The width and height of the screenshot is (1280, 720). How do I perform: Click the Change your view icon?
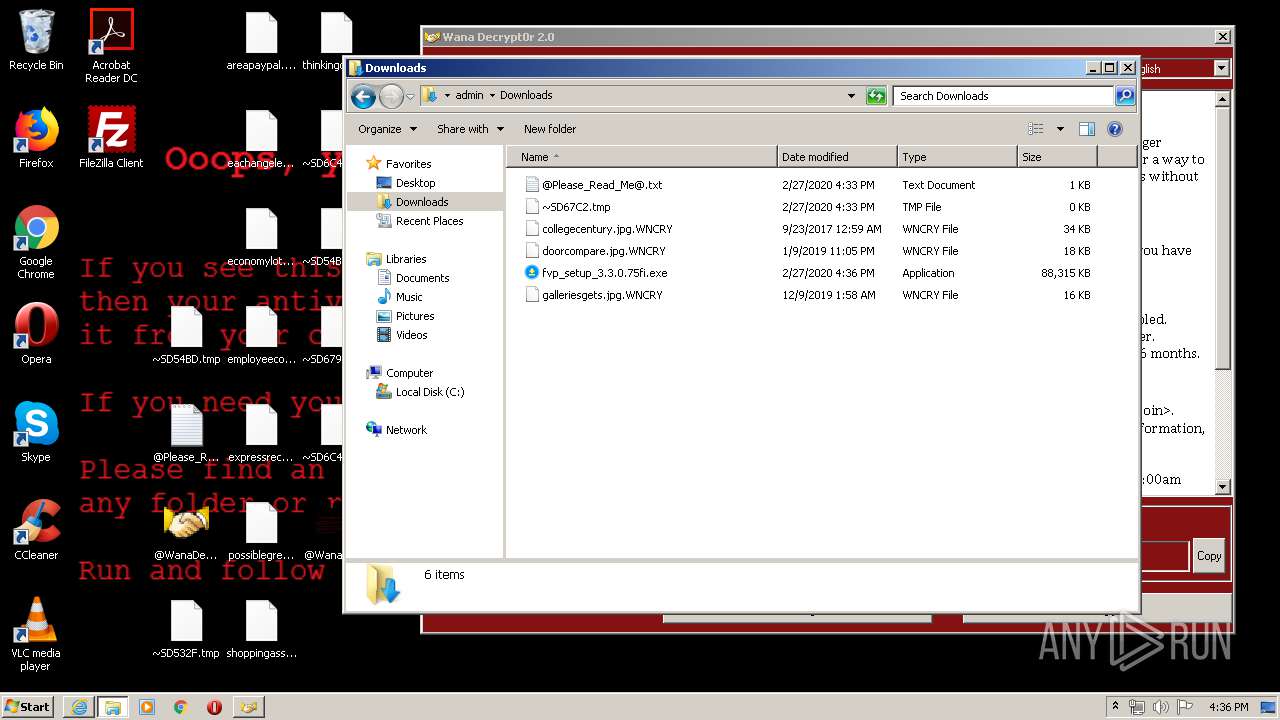1036,129
